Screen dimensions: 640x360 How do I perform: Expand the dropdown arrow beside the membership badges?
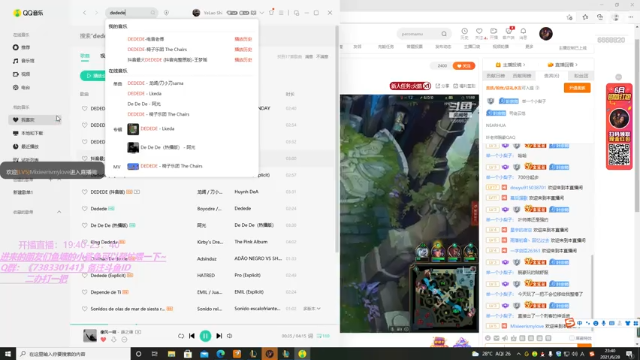pos(262,13)
